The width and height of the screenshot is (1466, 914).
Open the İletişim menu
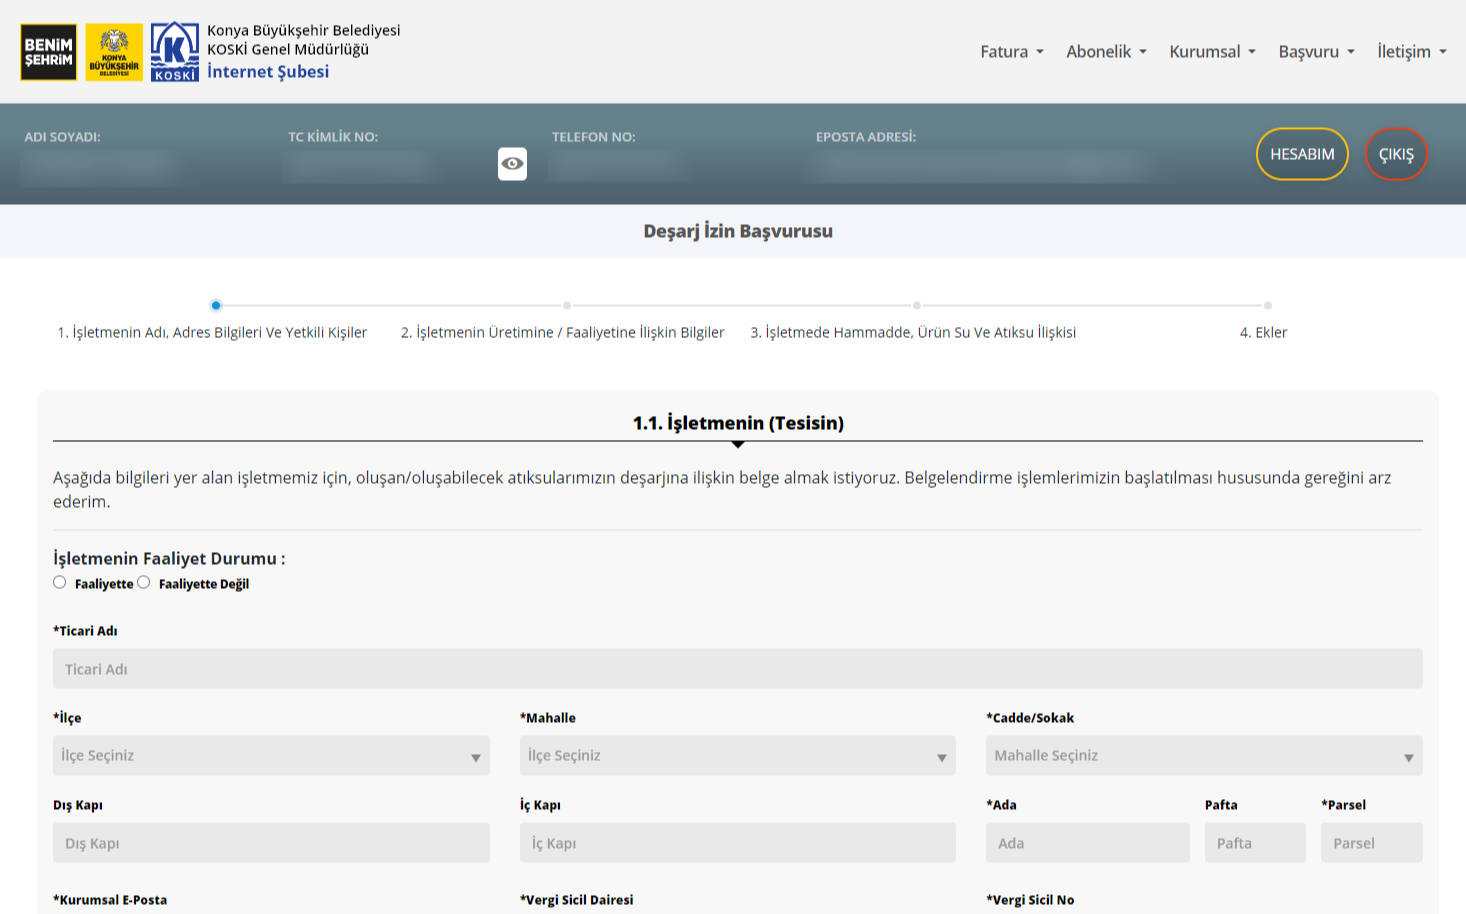(x=1411, y=52)
